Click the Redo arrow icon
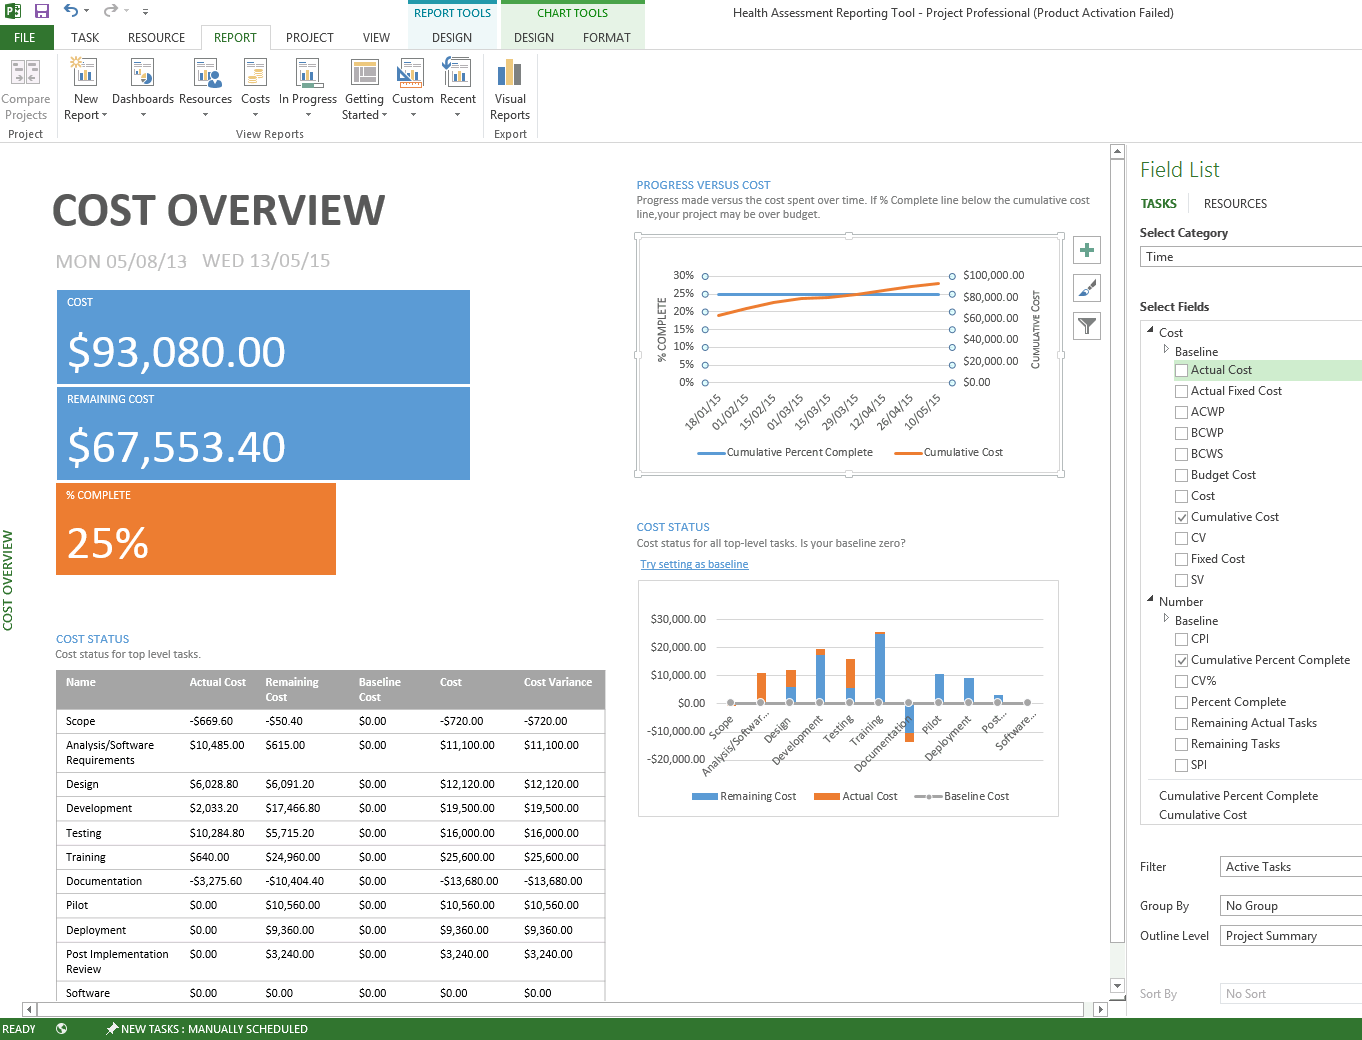 110,11
